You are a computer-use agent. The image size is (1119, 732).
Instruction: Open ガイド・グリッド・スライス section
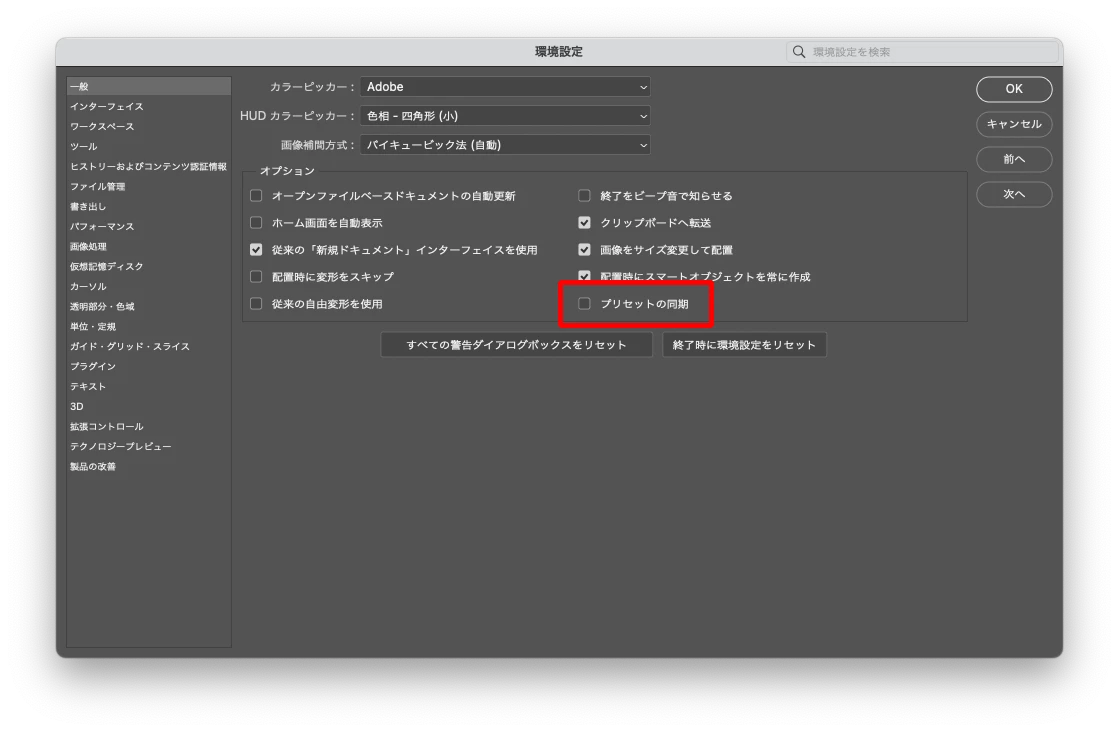[x=148, y=346]
